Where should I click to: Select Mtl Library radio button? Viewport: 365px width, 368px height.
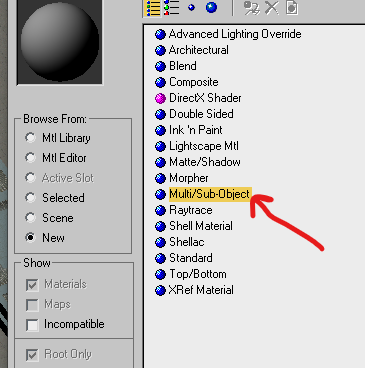[x=30, y=138]
